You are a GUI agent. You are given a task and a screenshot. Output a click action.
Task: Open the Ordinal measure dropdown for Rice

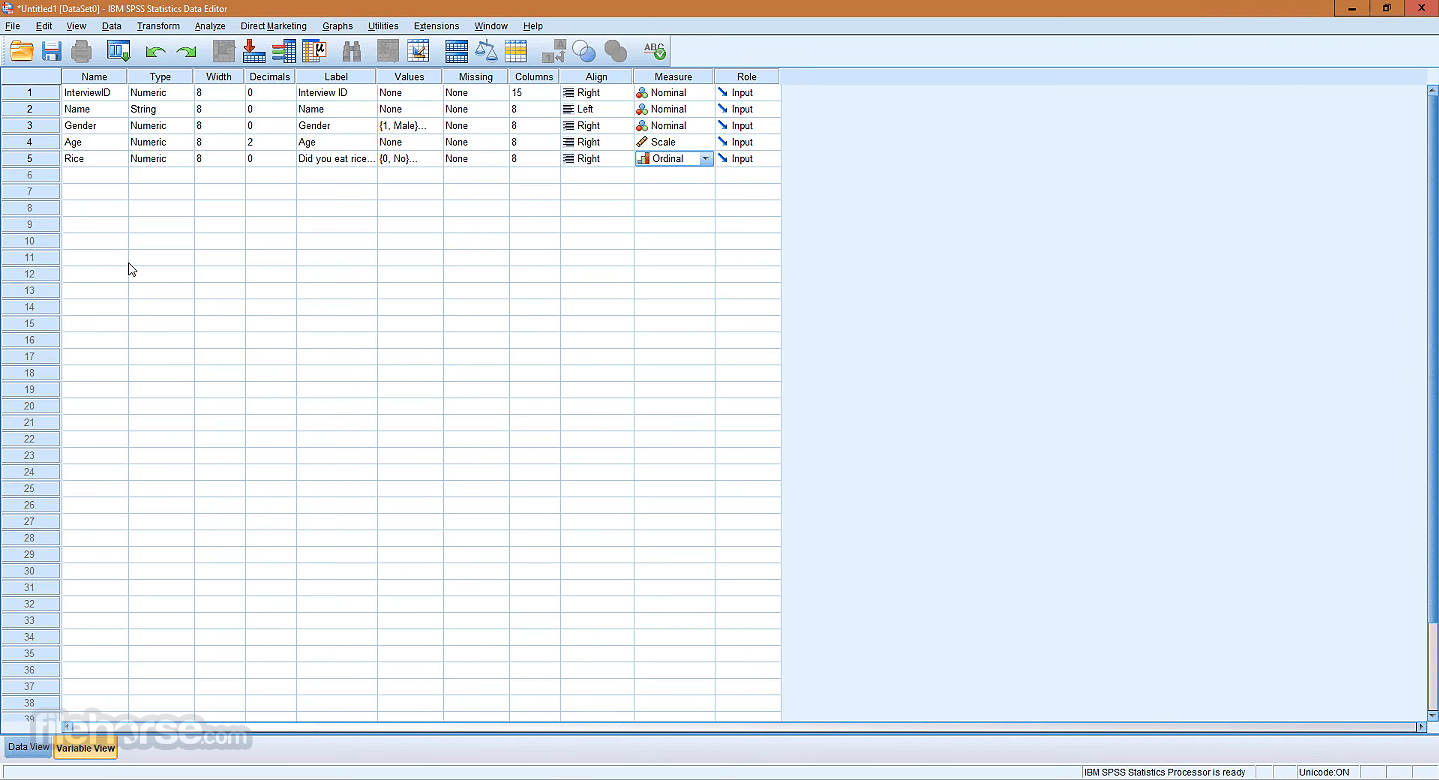[x=706, y=159]
